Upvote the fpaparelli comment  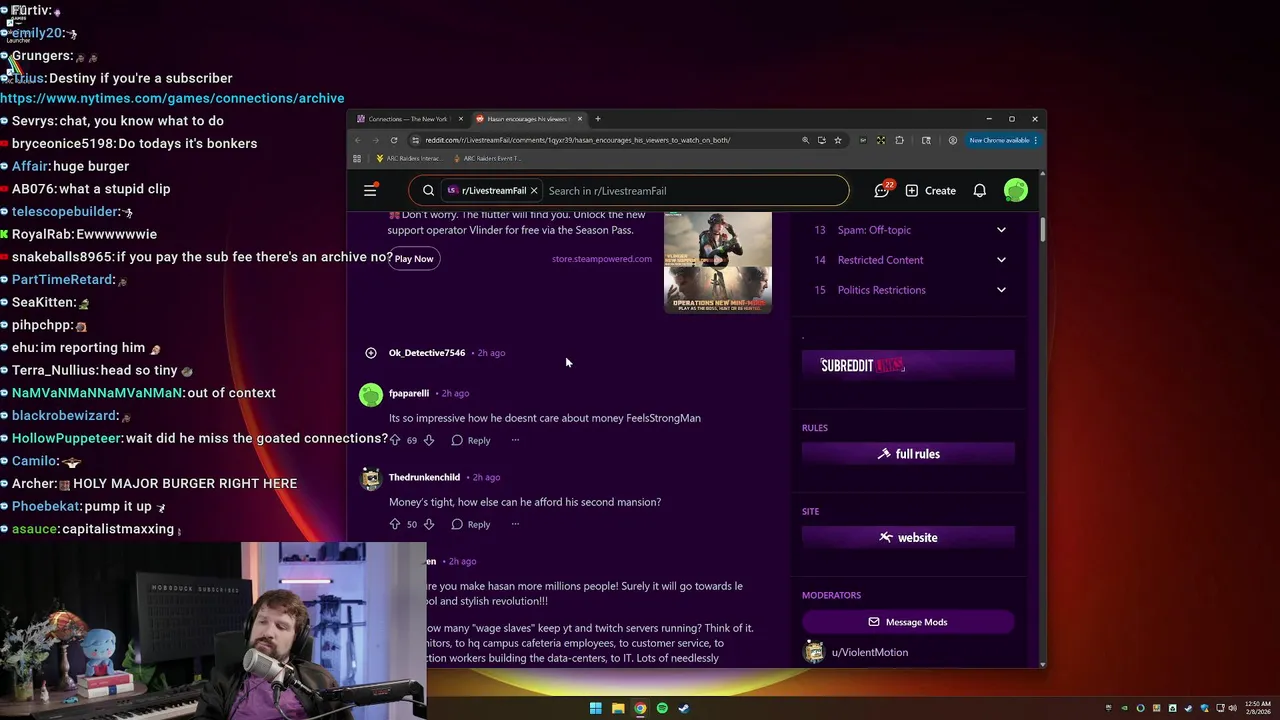click(x=395, y=440)
